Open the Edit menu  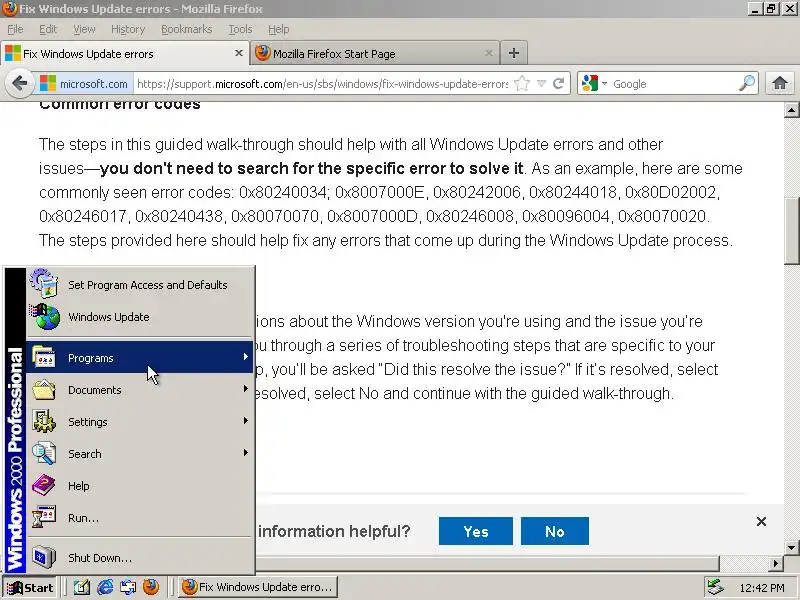coord(48,29)
